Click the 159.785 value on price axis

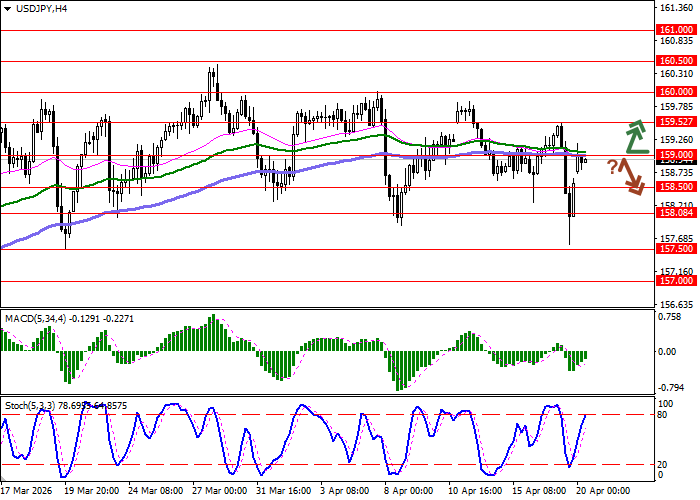677,107
